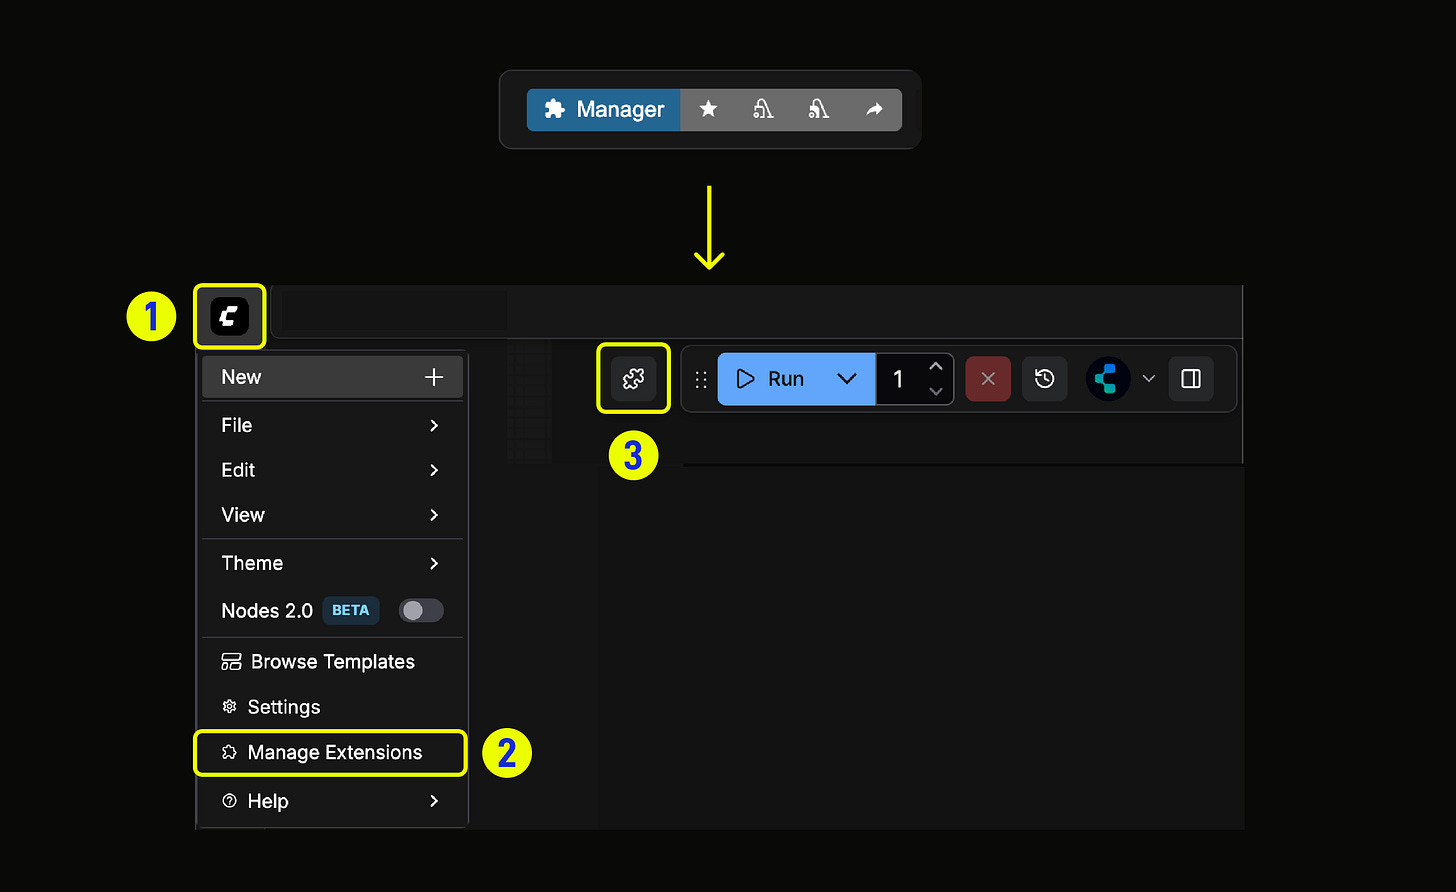Expand the chevron next to Edit

click(x=434, y=470)
